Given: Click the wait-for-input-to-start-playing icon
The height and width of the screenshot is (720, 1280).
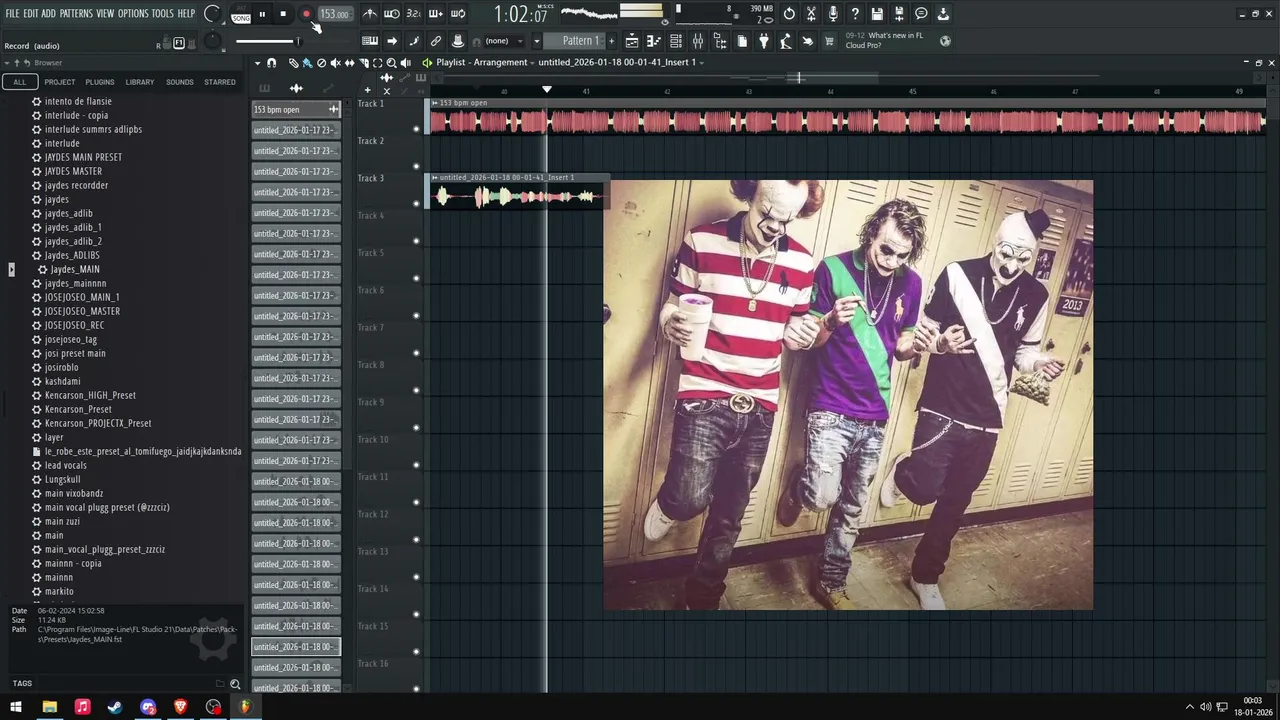Looking at the screenshot, I should 391,14.
